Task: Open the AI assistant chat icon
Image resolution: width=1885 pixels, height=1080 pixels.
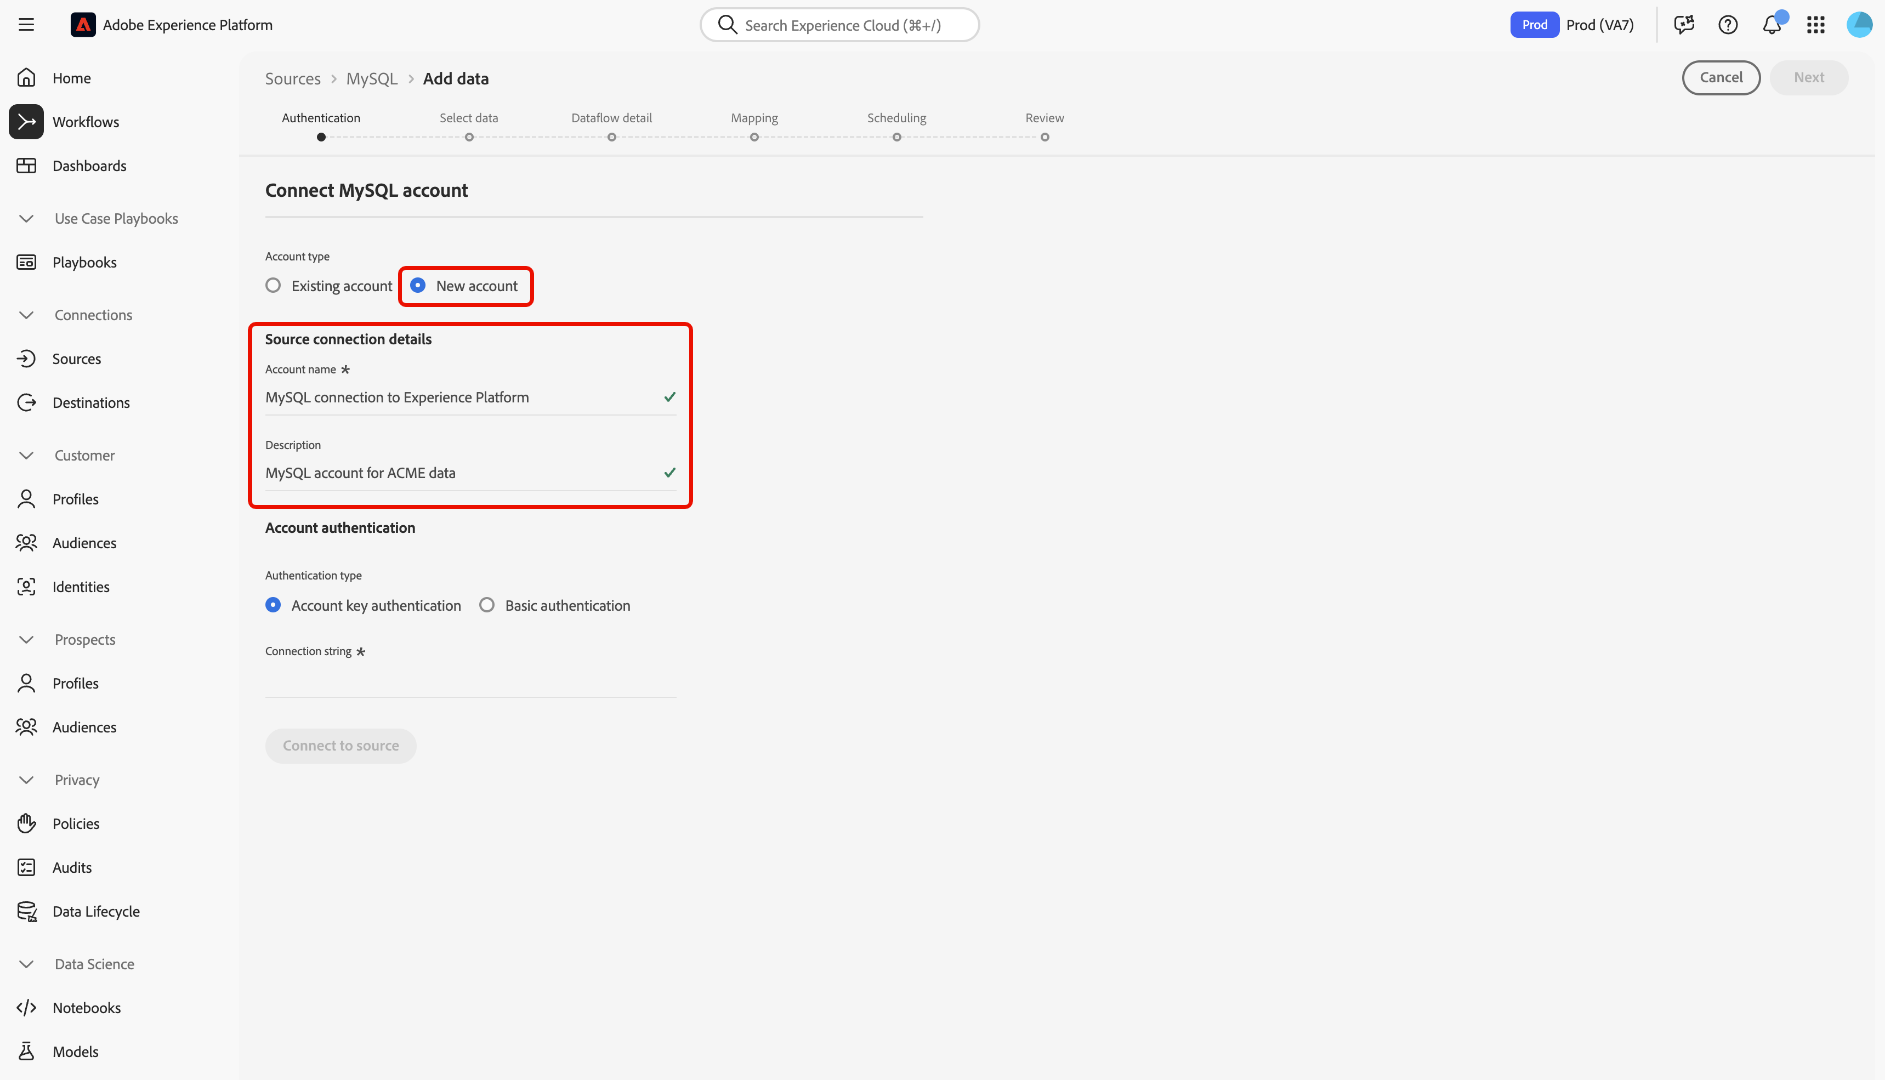Action: coord(1684,25)
